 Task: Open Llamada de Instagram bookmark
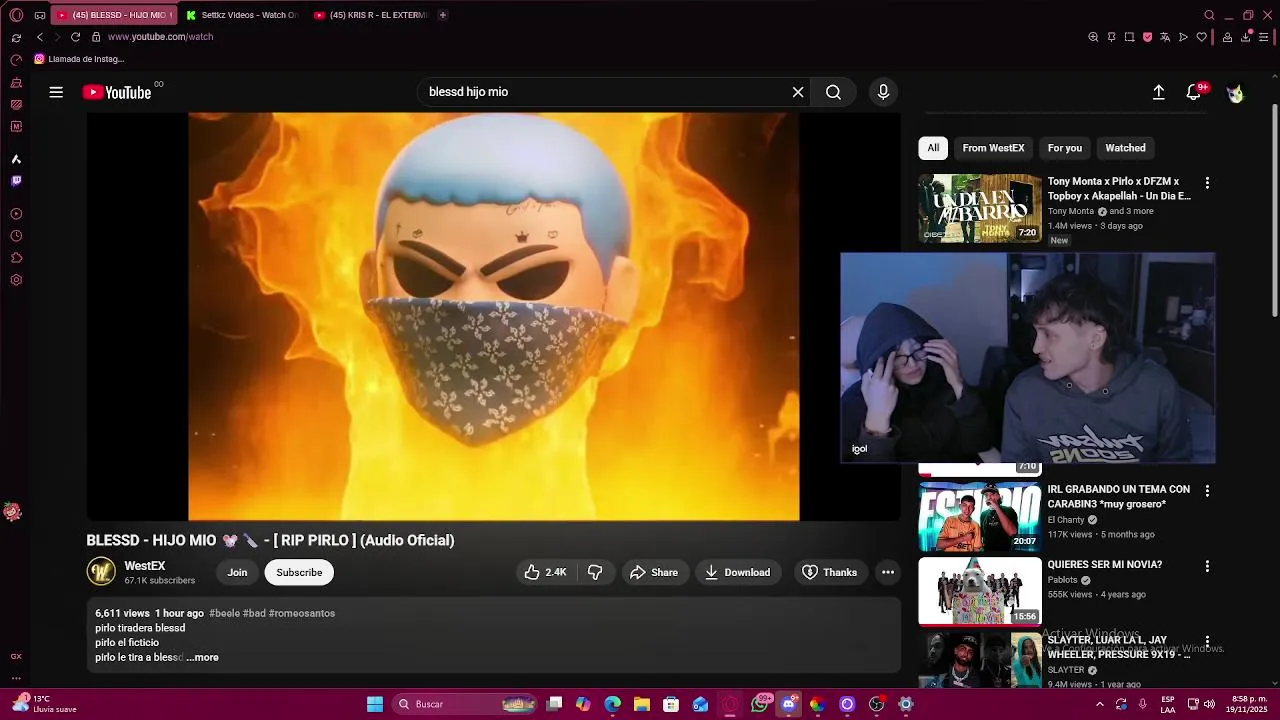click(79, 59)
